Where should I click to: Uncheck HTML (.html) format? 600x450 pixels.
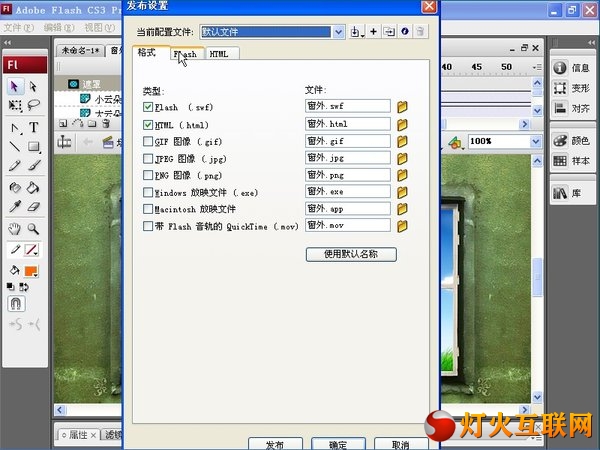148,125
